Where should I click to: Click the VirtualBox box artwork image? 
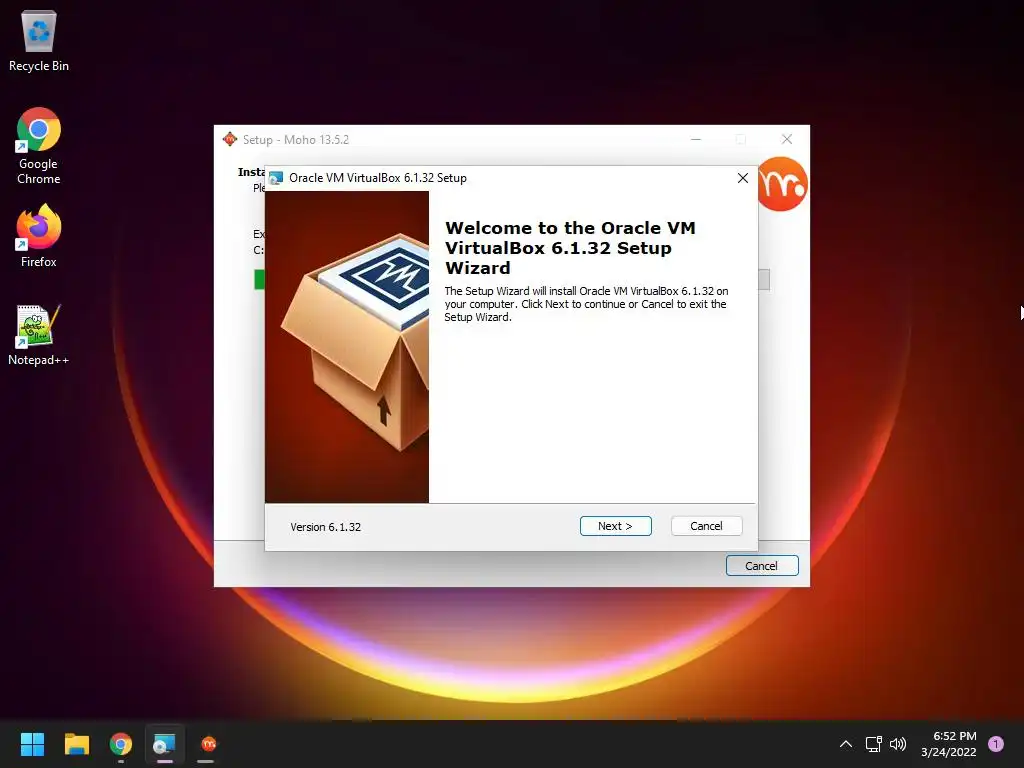click(347, 347)
